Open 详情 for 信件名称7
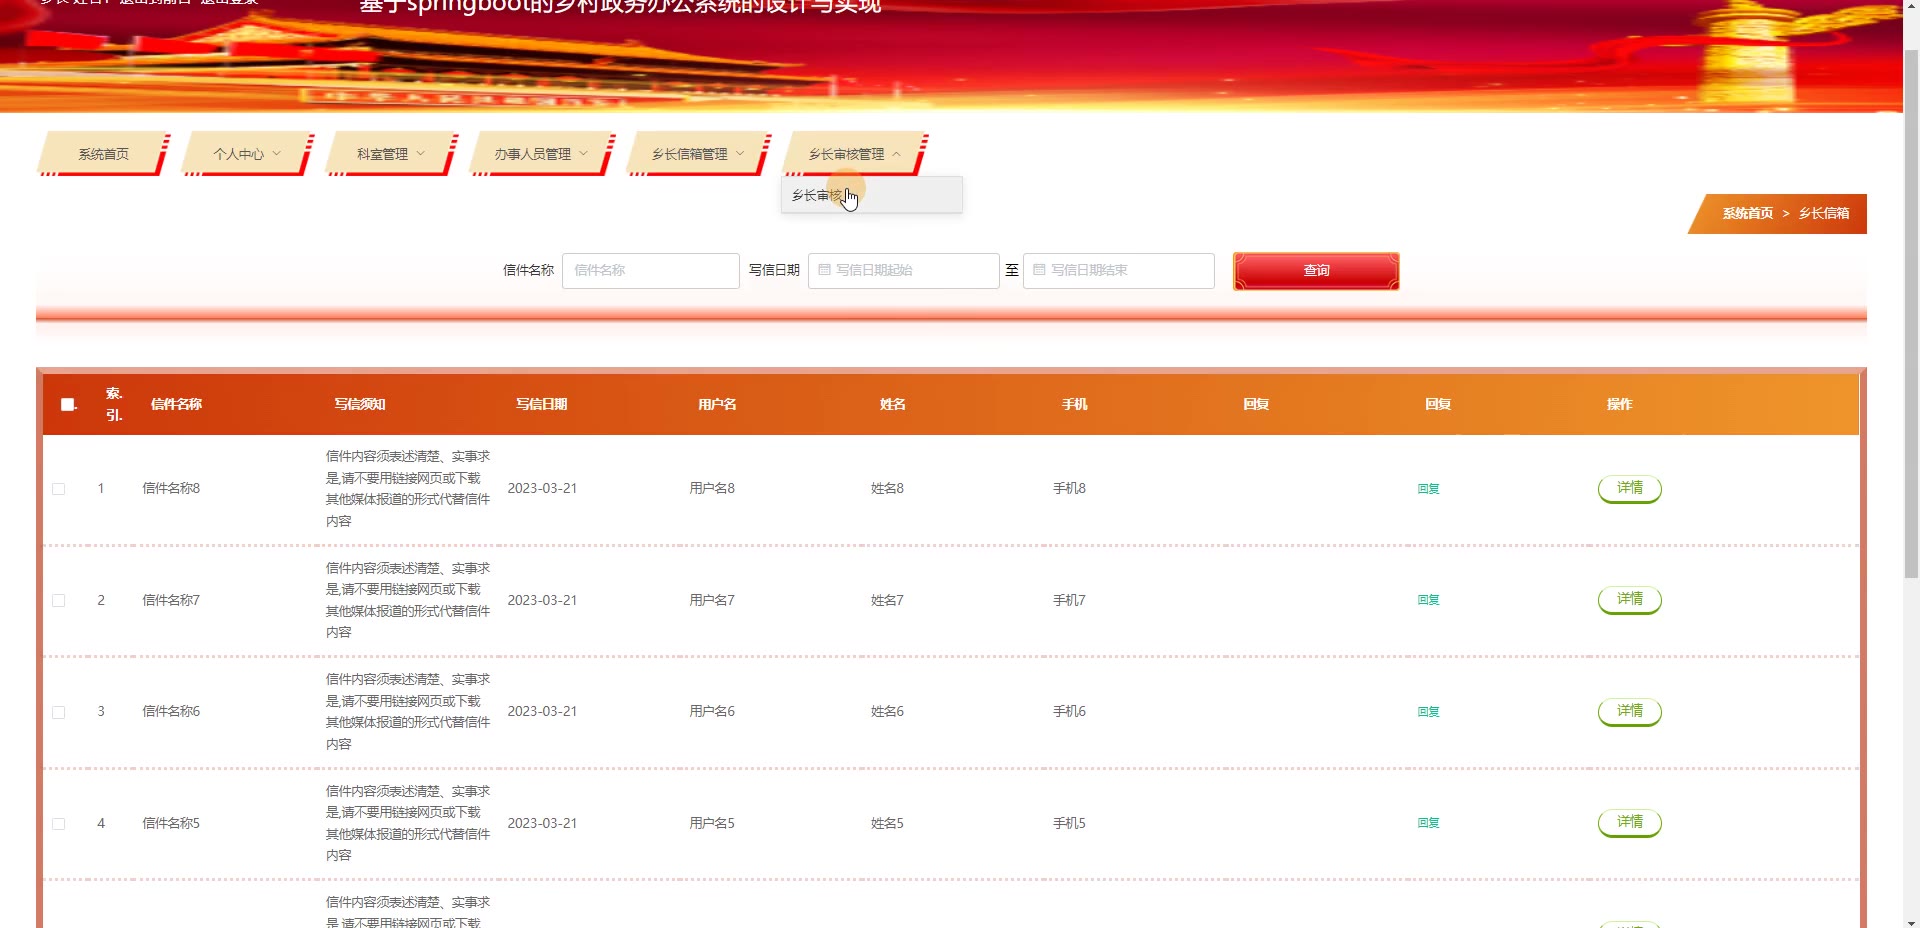This screenshot has width=1920, height=928. coord(1630,600)
